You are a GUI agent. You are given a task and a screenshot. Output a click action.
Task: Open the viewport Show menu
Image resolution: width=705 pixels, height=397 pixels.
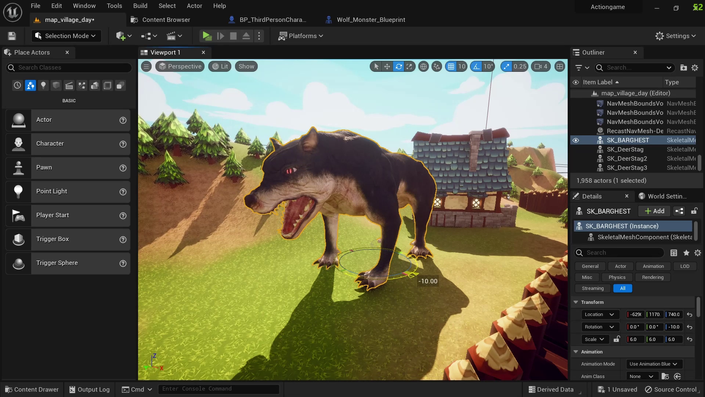246,67
